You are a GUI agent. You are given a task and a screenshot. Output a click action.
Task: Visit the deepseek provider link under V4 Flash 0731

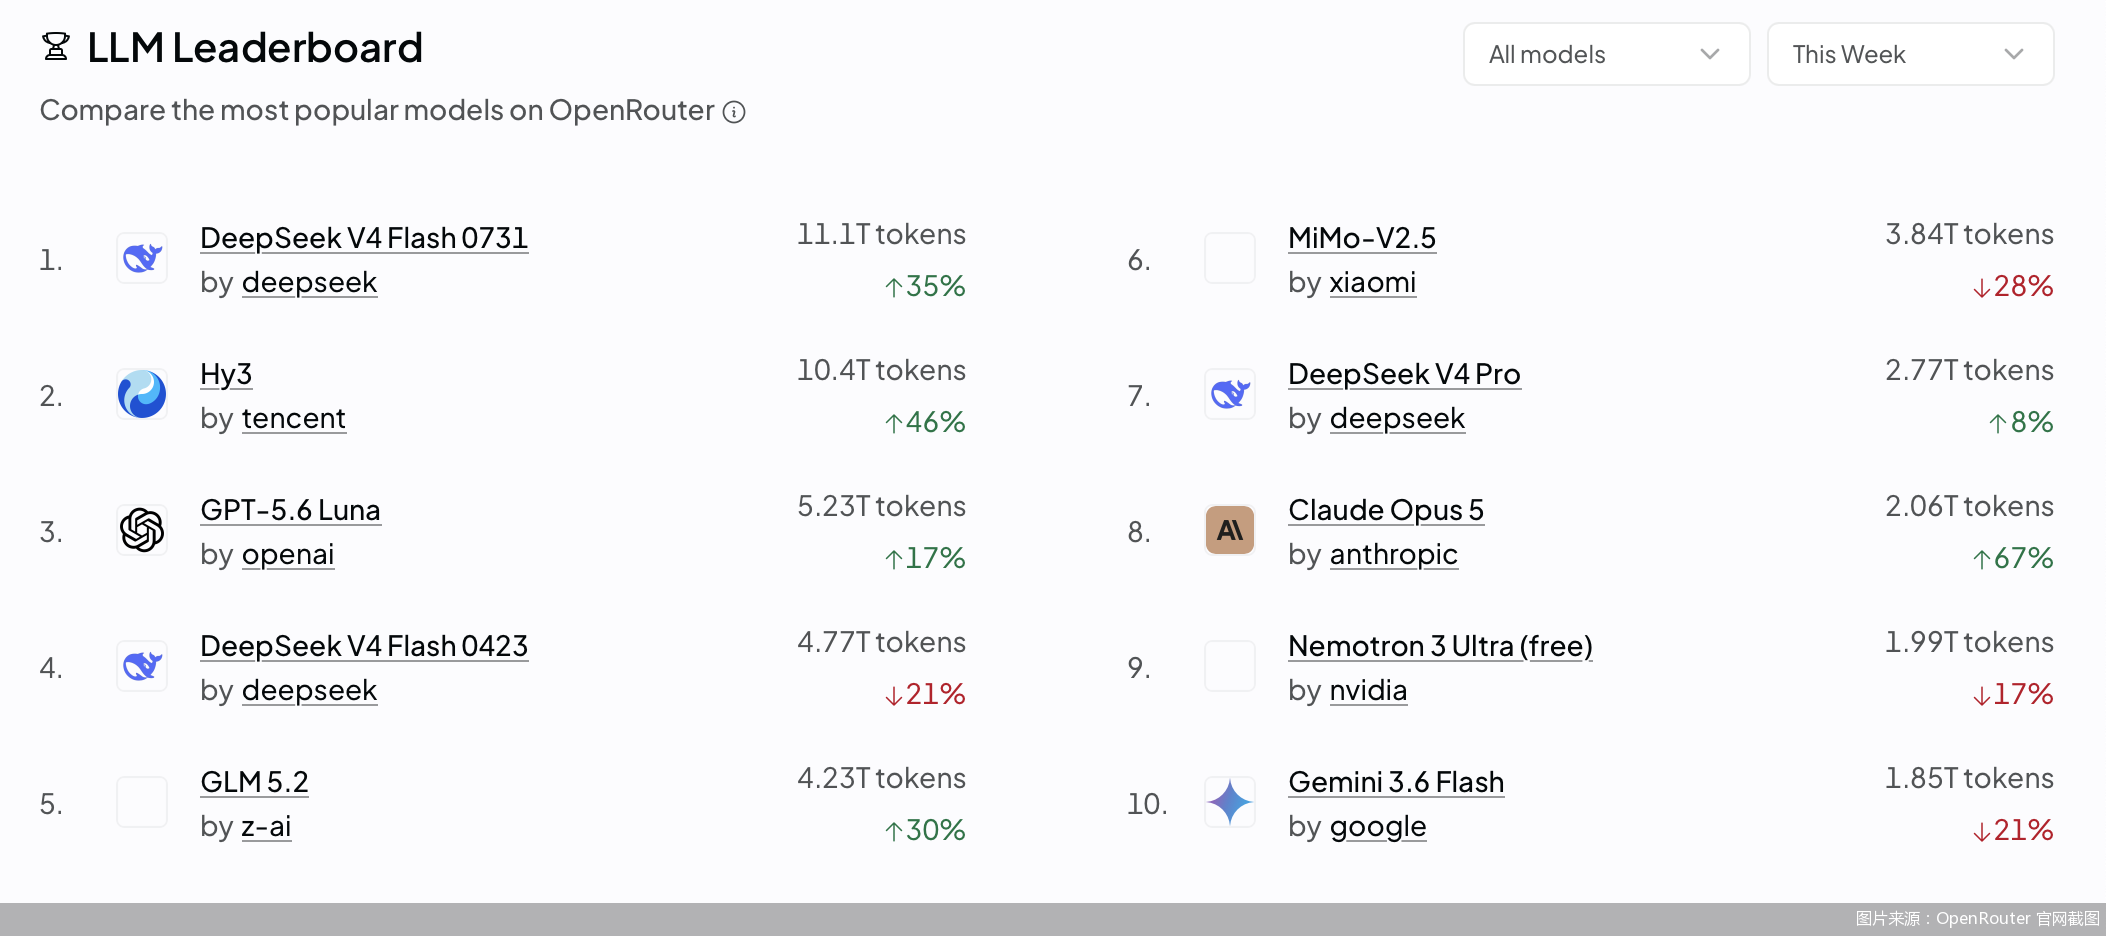[309, 283]
